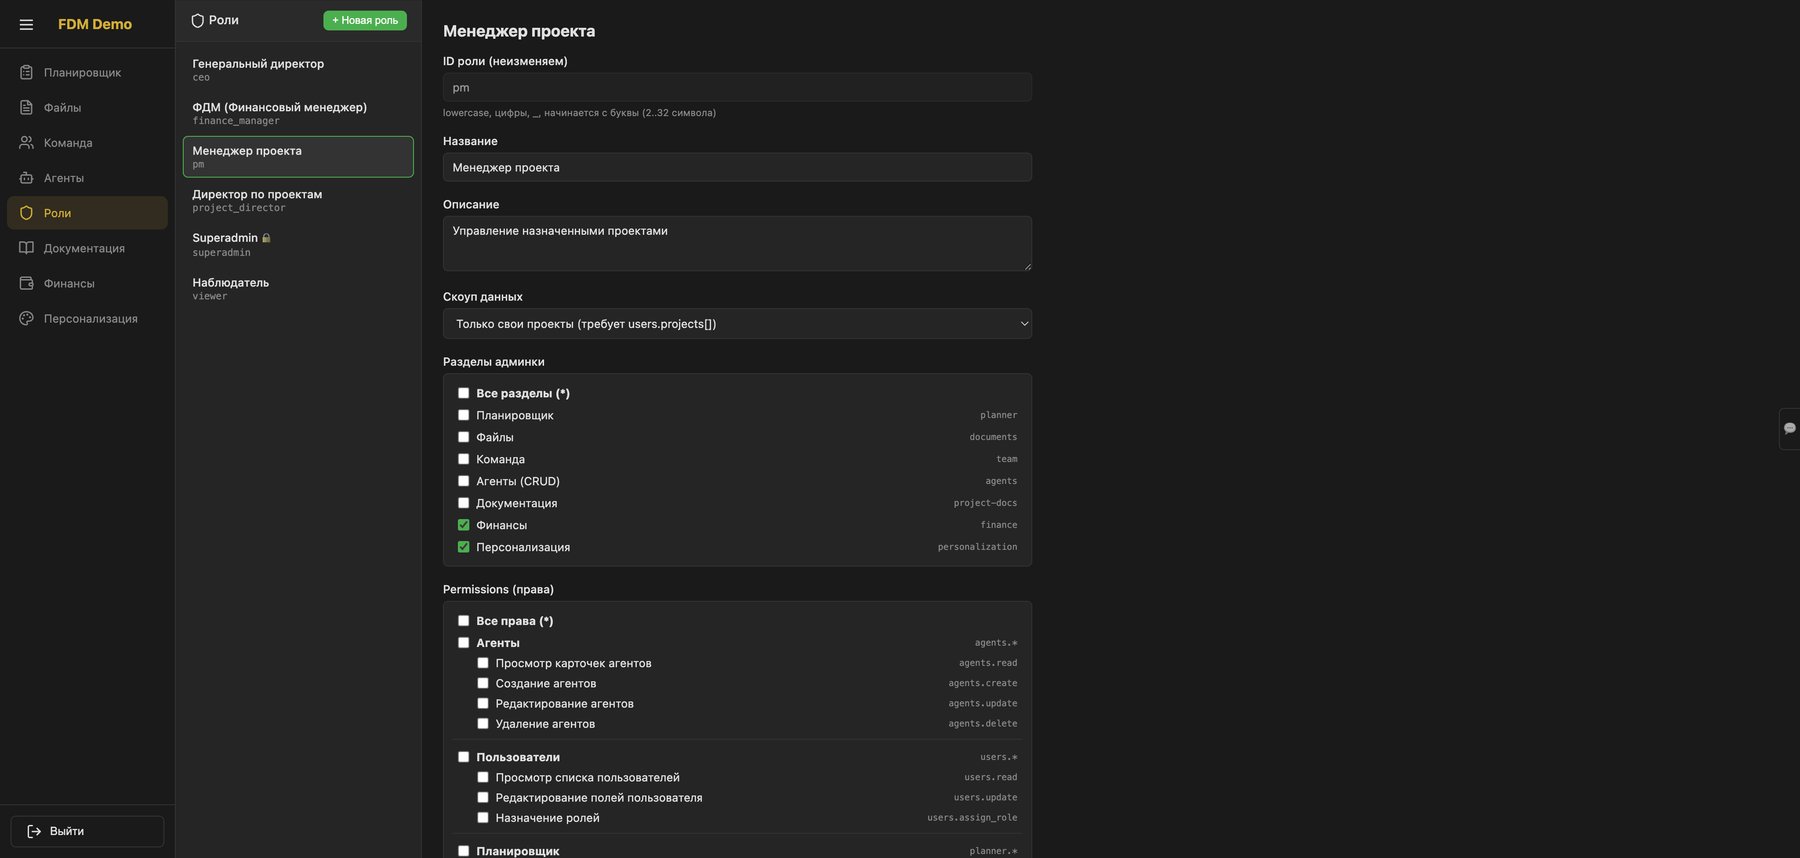This screenshot has width=1800, height=858.
Task: Open the floating chat bubble icon
Action: point(1789,428)
